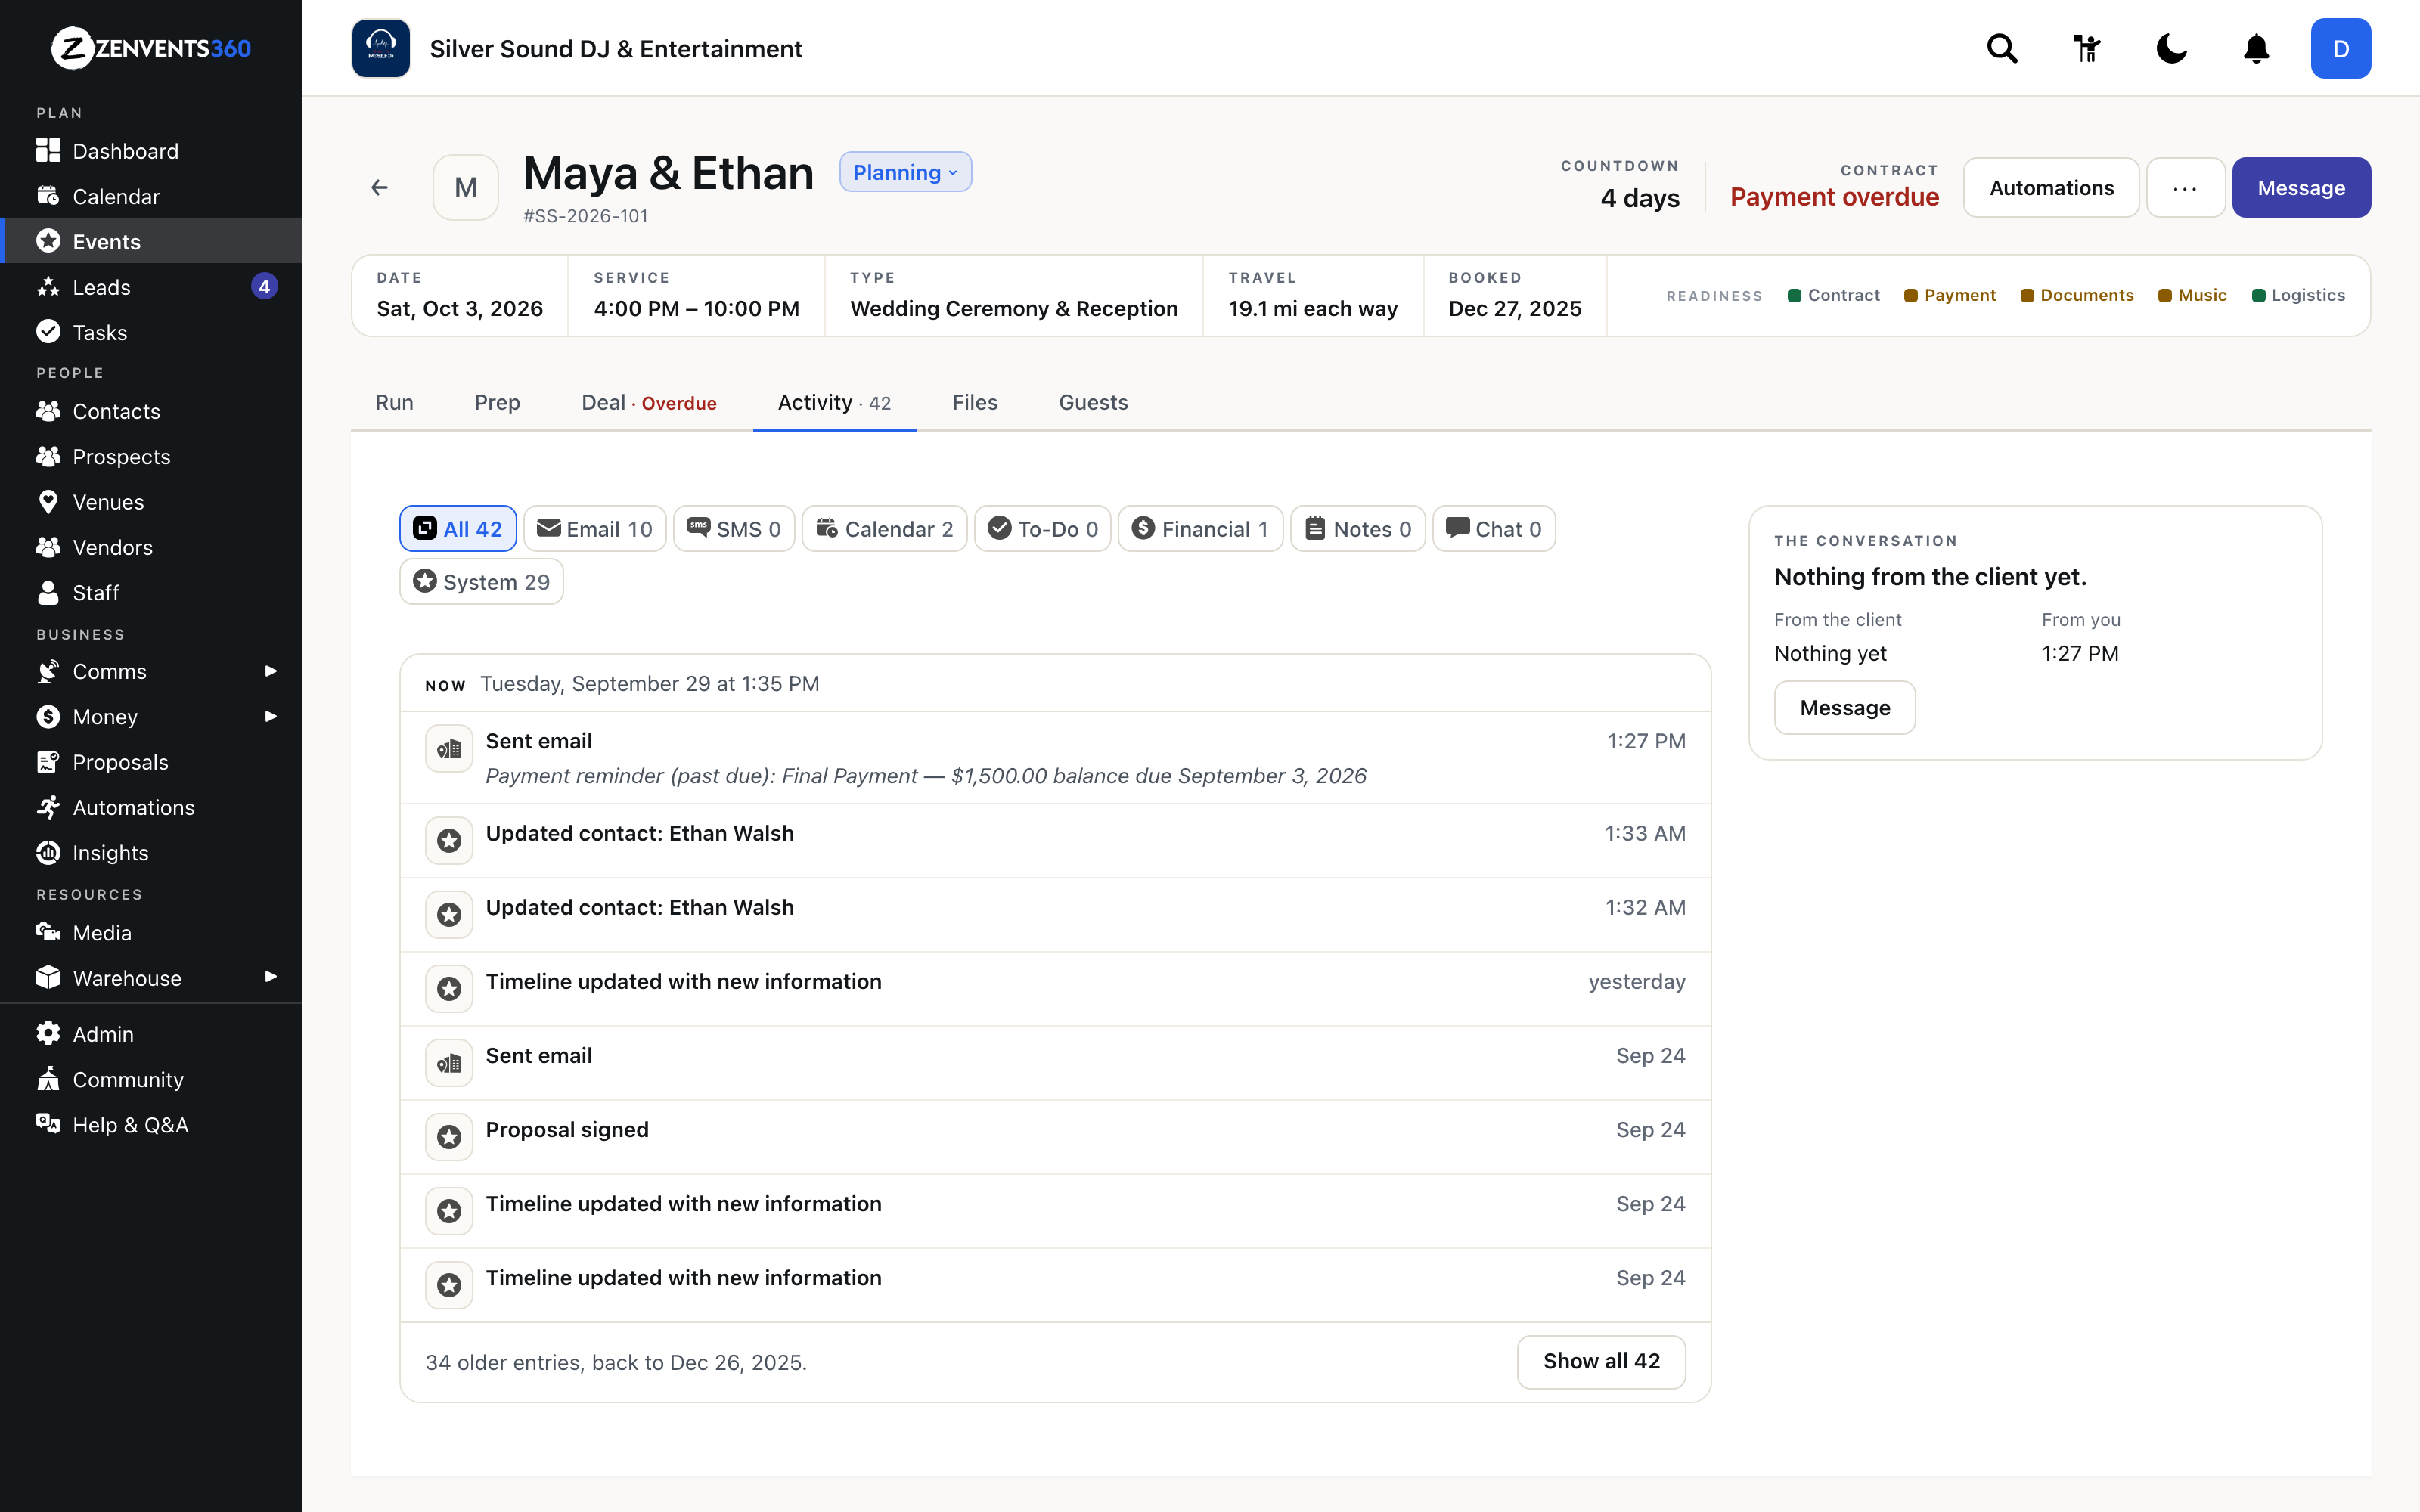The image size is (2420, 1512).
Task: Open the Planning status dropdown
Action: pos(905,172)
